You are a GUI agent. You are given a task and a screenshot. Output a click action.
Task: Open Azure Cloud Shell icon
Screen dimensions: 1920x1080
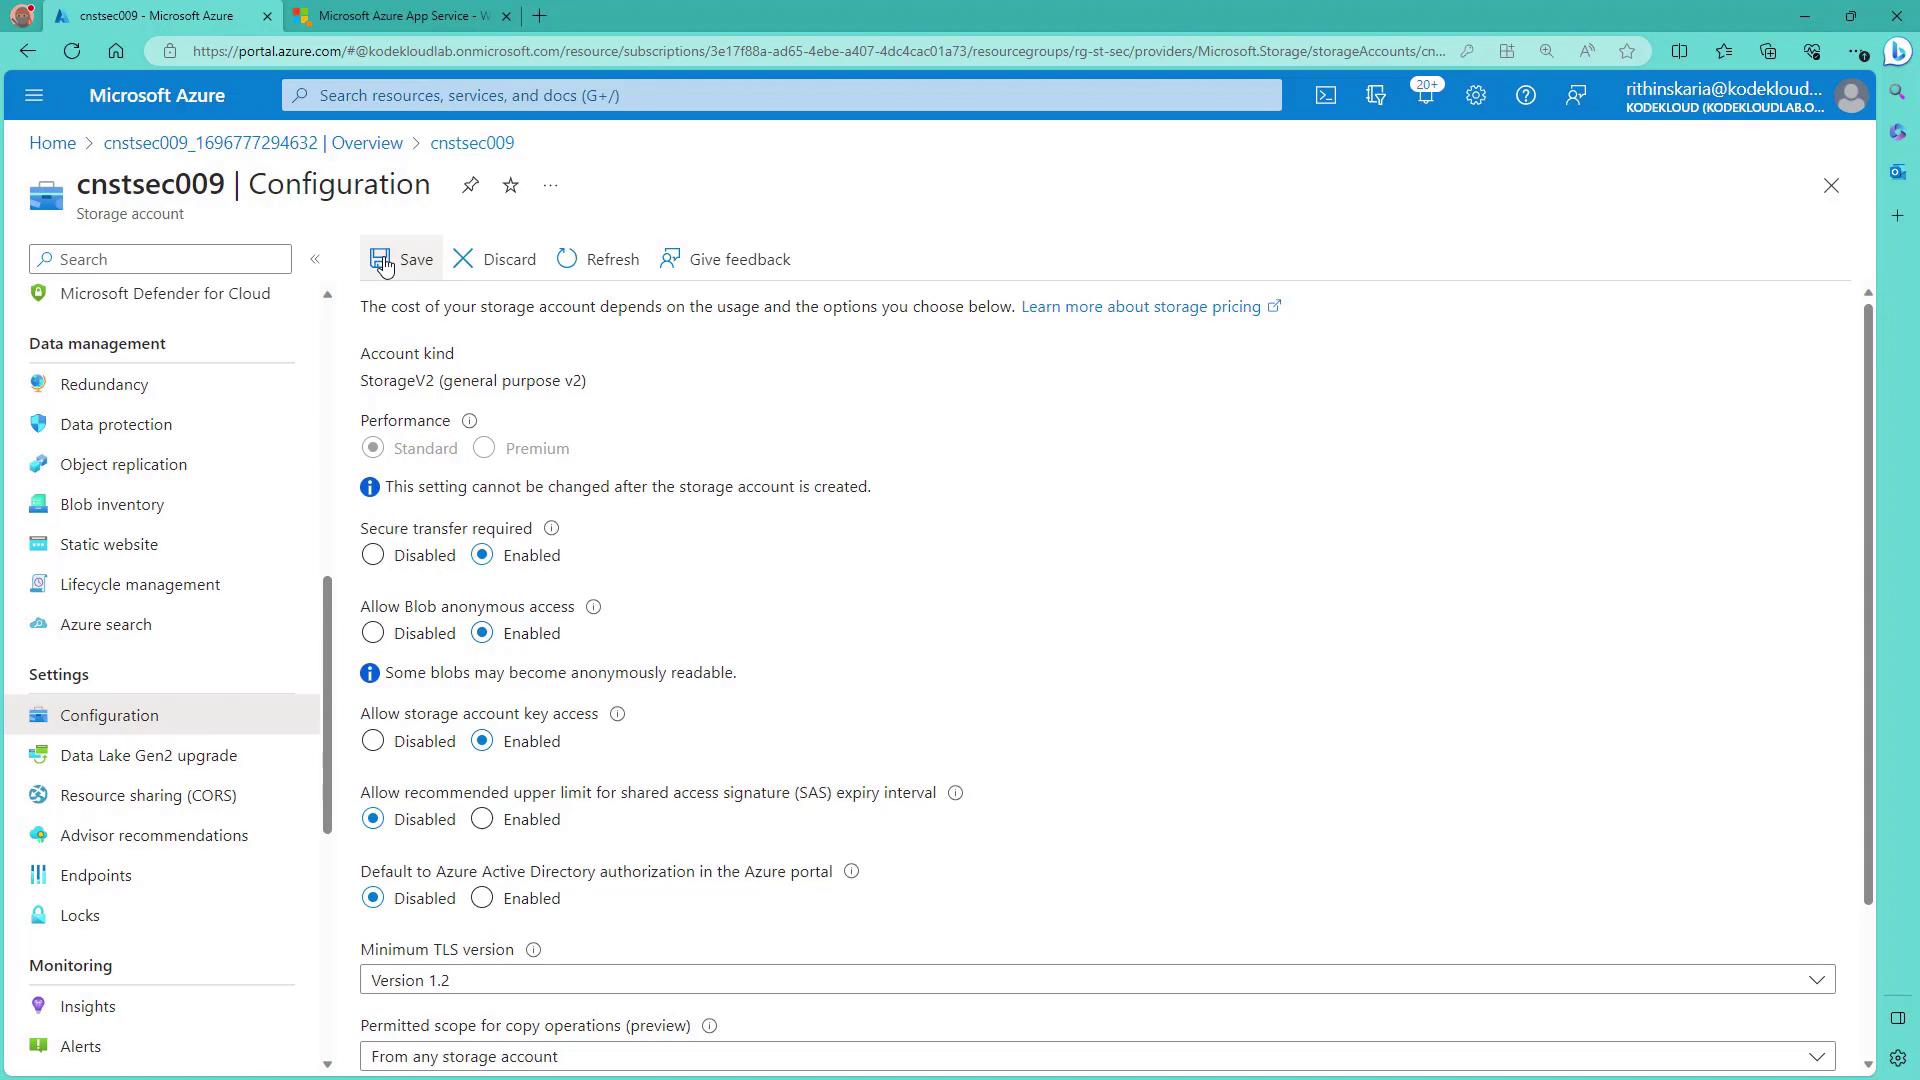coord(1325,96)
